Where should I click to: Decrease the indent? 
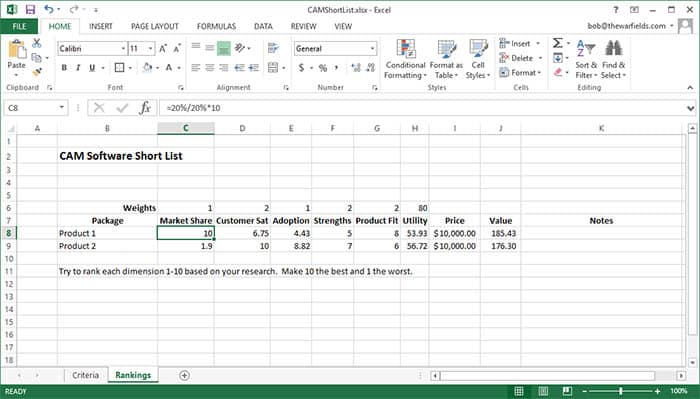pyautogui.click(x=240, y=68)
